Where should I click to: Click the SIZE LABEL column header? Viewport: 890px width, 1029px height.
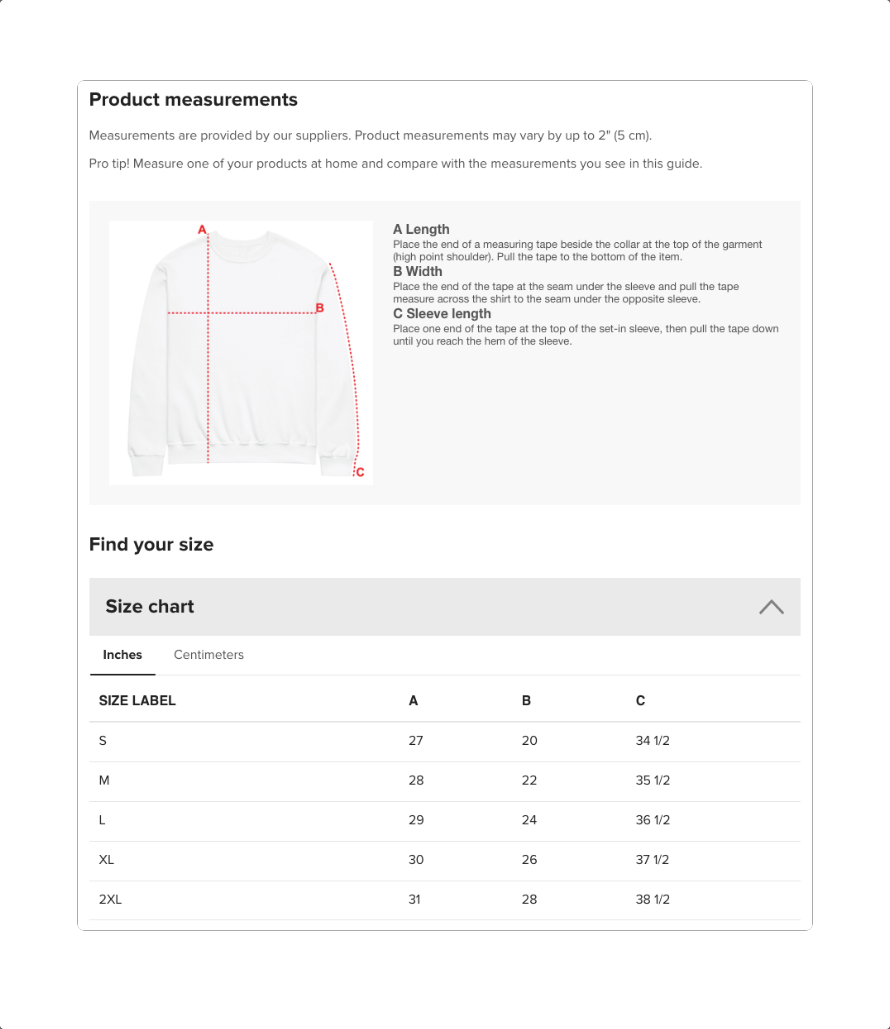tap(137, 701)
